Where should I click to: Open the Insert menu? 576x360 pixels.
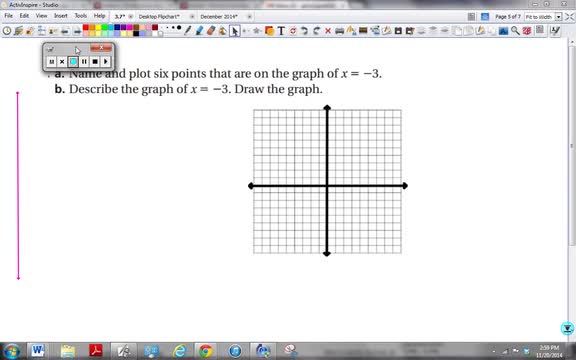pyautogui.click(x=61, y=16)
